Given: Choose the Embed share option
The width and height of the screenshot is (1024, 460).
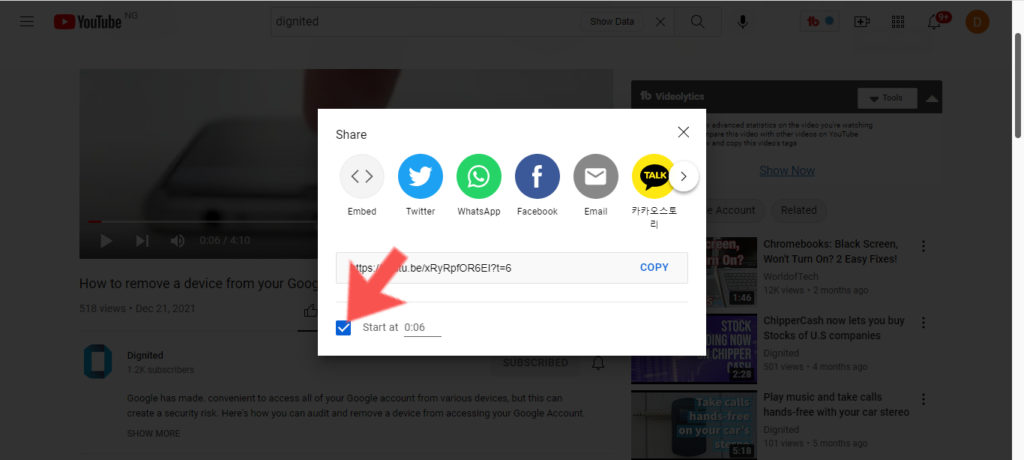Looking at the screenshot, I should click(x=362, y=176).
